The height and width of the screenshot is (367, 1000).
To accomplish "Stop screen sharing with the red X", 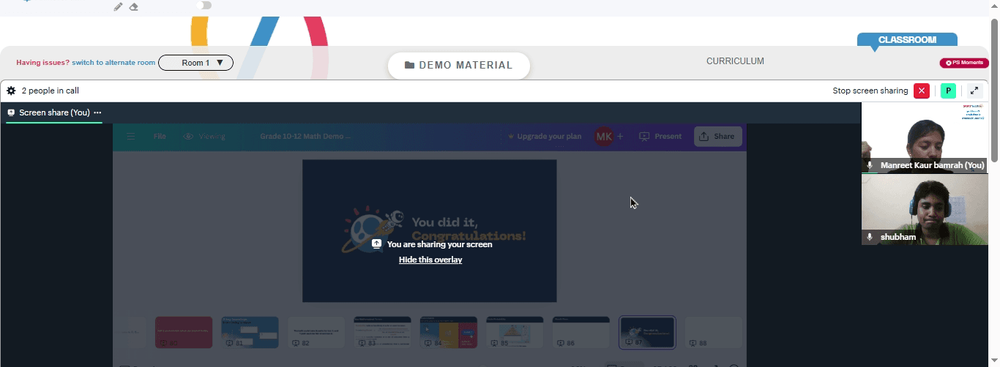I will click(922, 91).
